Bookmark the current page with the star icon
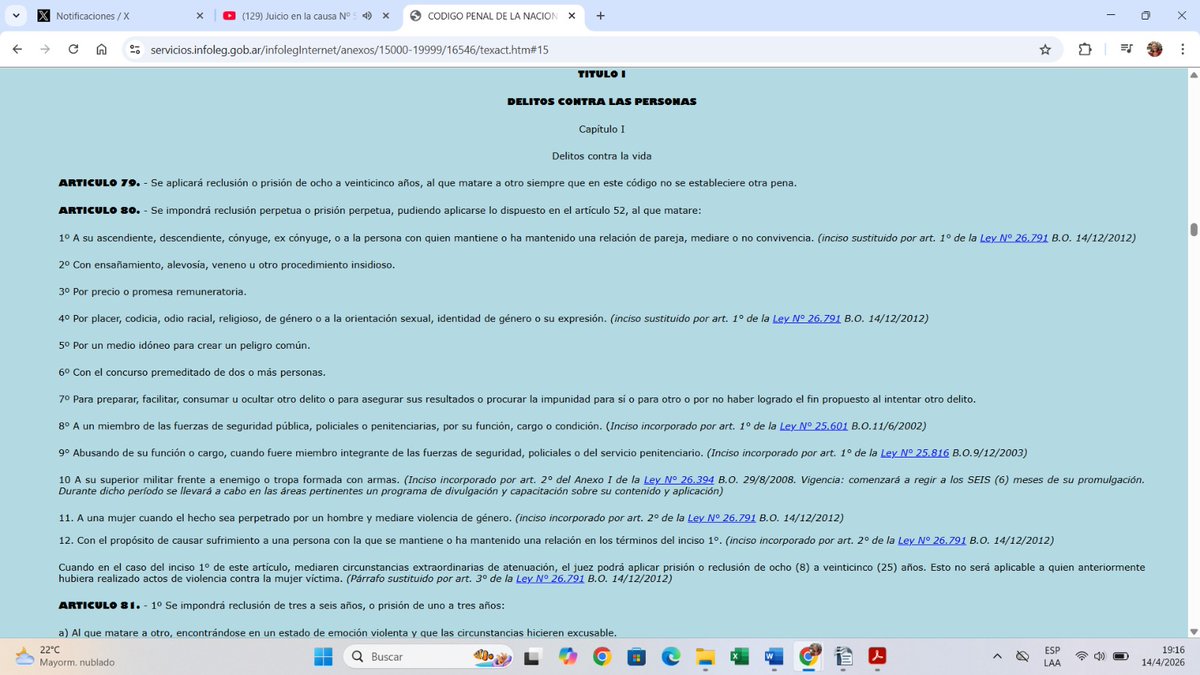The height and width of the screenshot is (675, 1200). pos(1044,48)
